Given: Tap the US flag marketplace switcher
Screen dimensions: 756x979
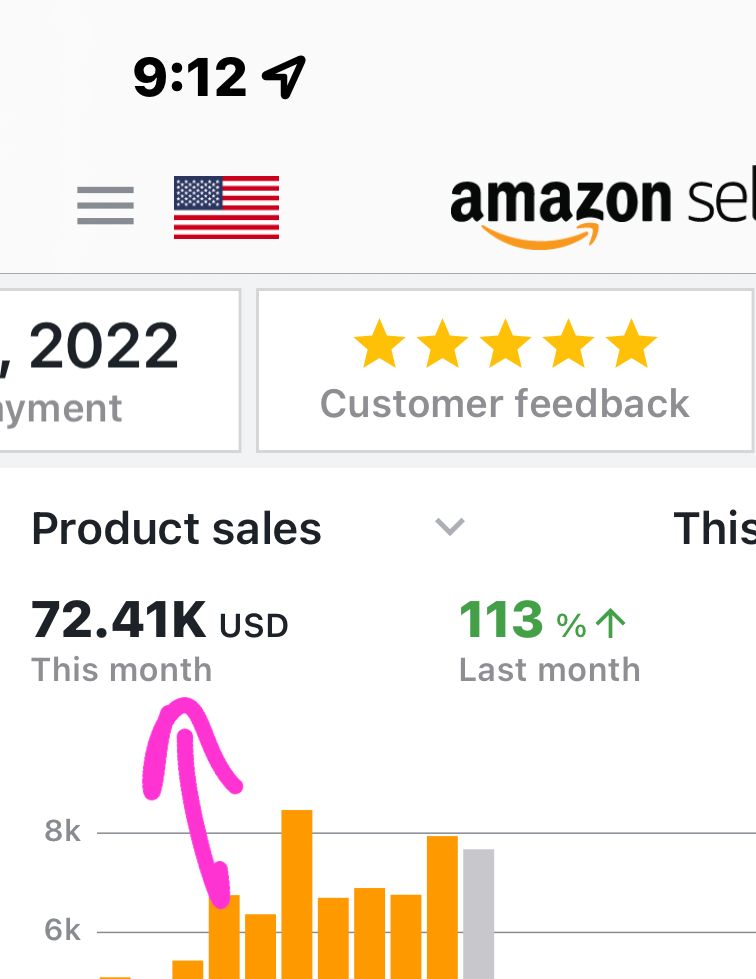Looking at the screenshot, I should [x=226, y=207].
